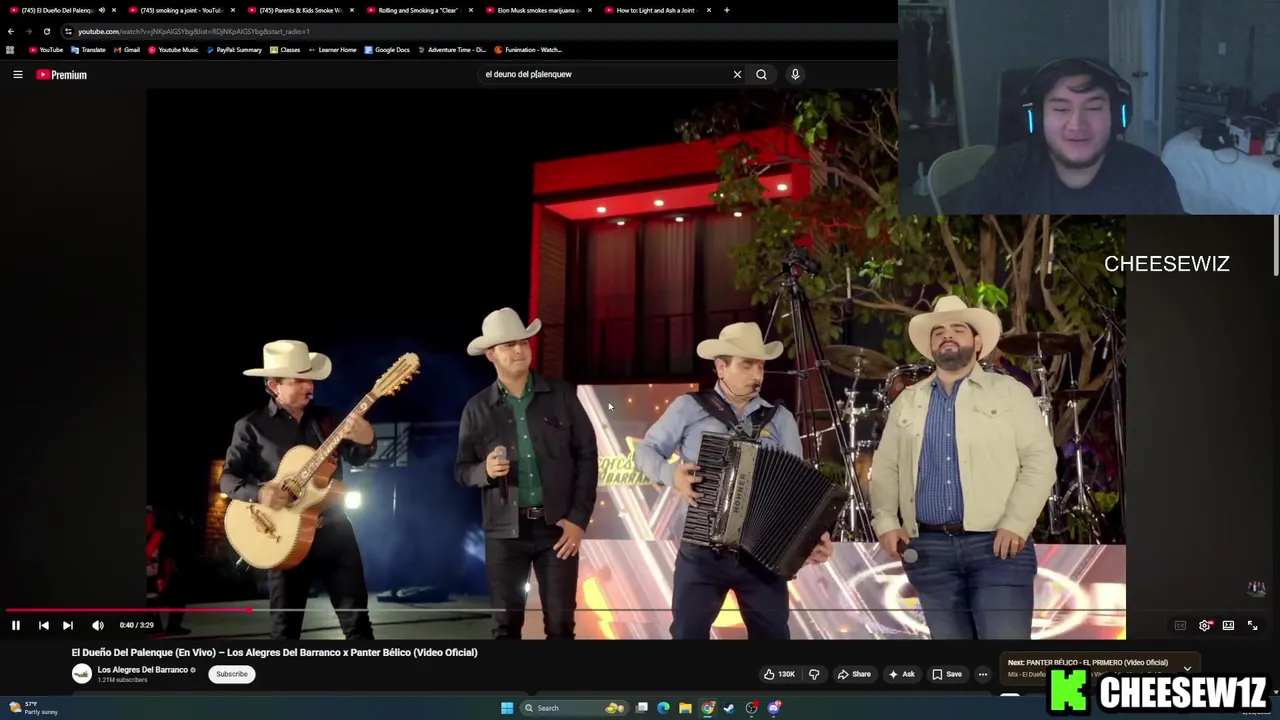Open the Funimation bookmark
The height and width of the screenshot is (720, 1280).
529,50
